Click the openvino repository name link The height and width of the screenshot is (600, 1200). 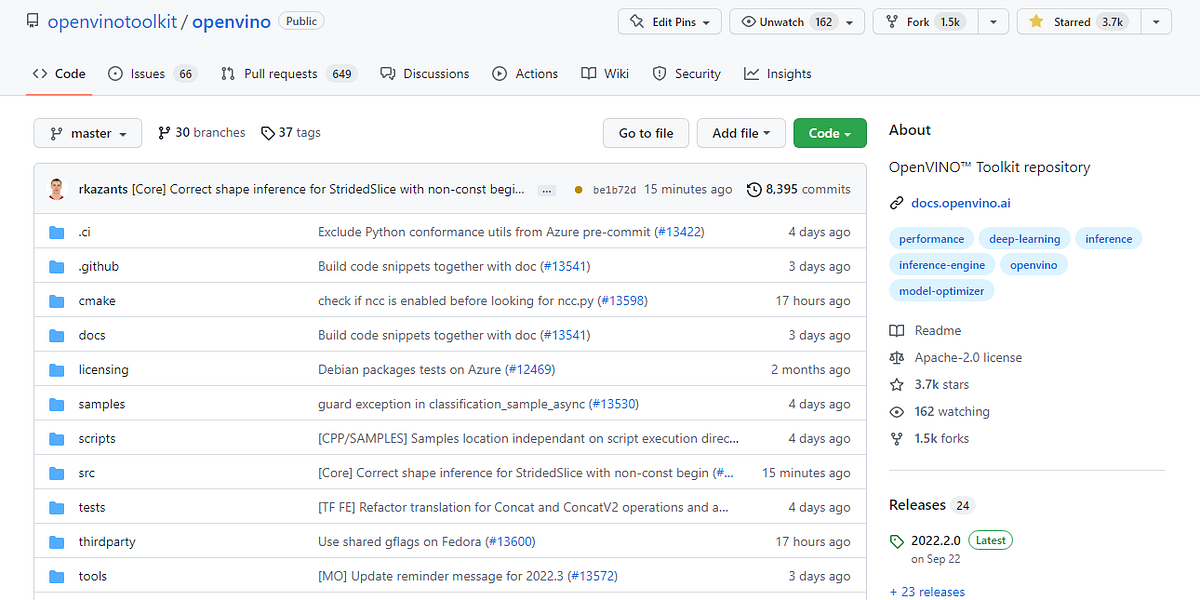coord(231,21)
